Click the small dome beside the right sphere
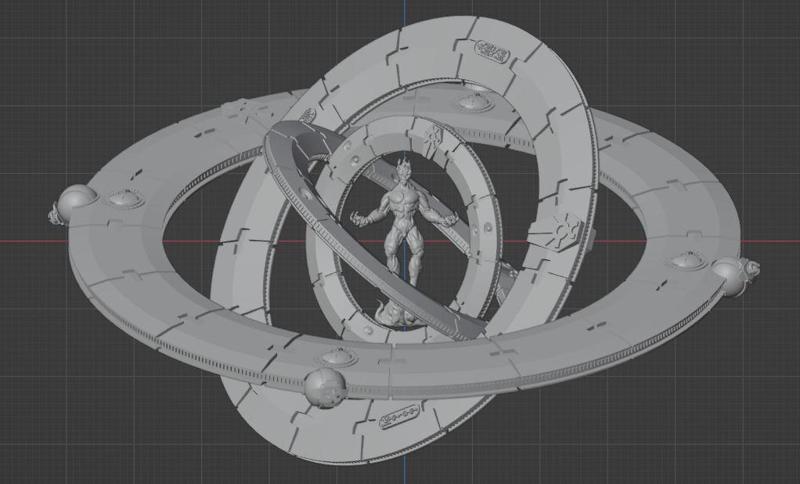 688,261
